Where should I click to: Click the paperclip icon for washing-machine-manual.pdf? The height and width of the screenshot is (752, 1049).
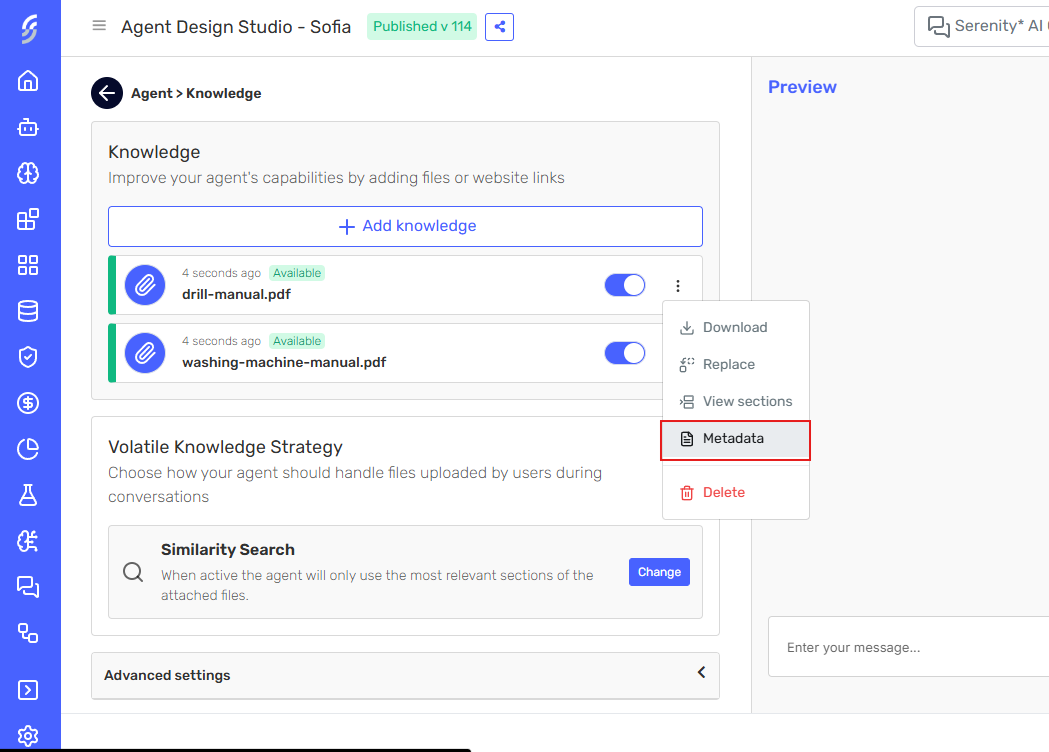pyautogui.click(x=145, y=353)
